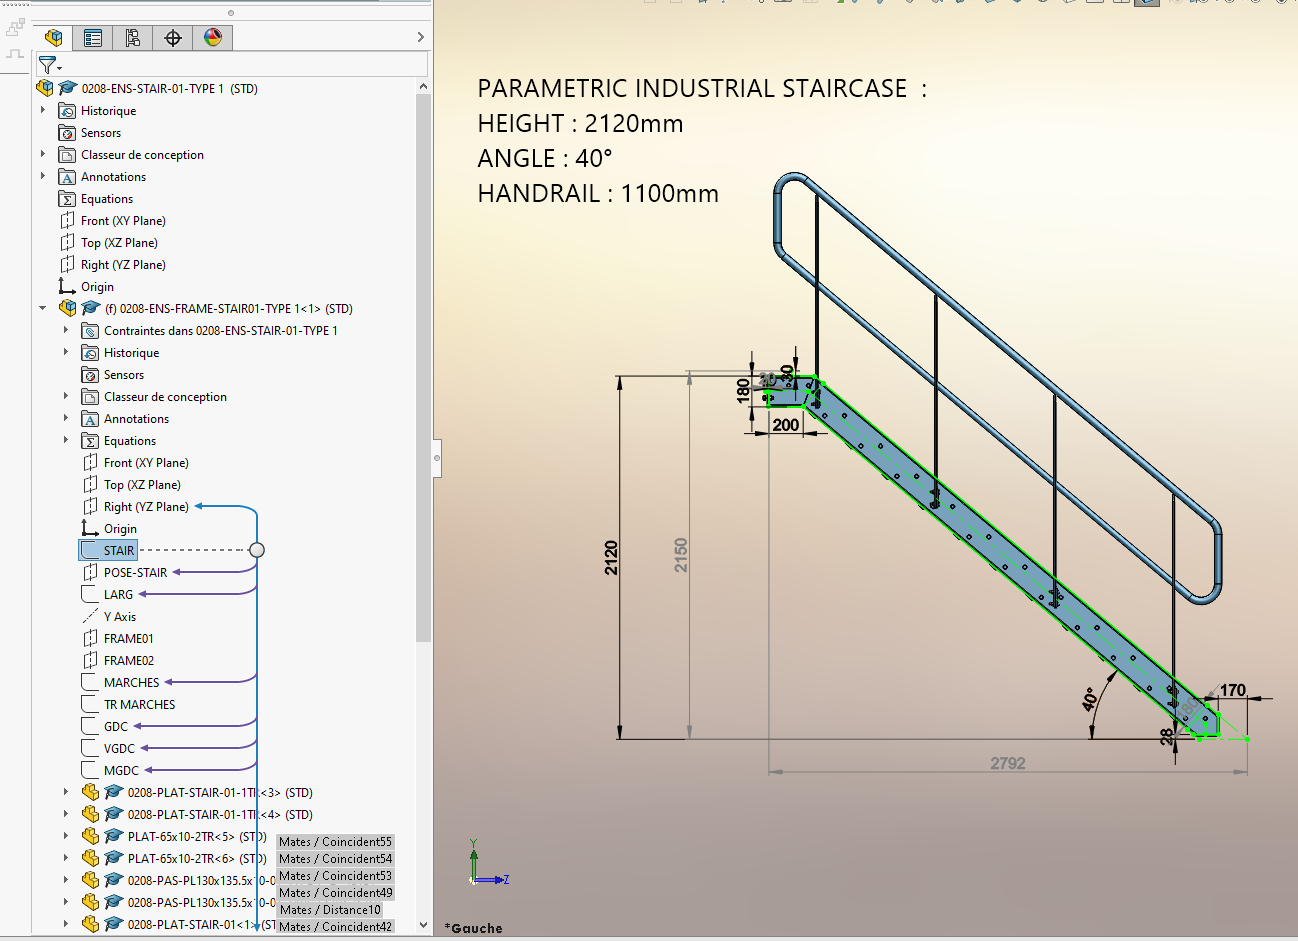Switch to the PropertyManager tab
Viewport: 1298px width, 941px height.
(x=93, y=38)
